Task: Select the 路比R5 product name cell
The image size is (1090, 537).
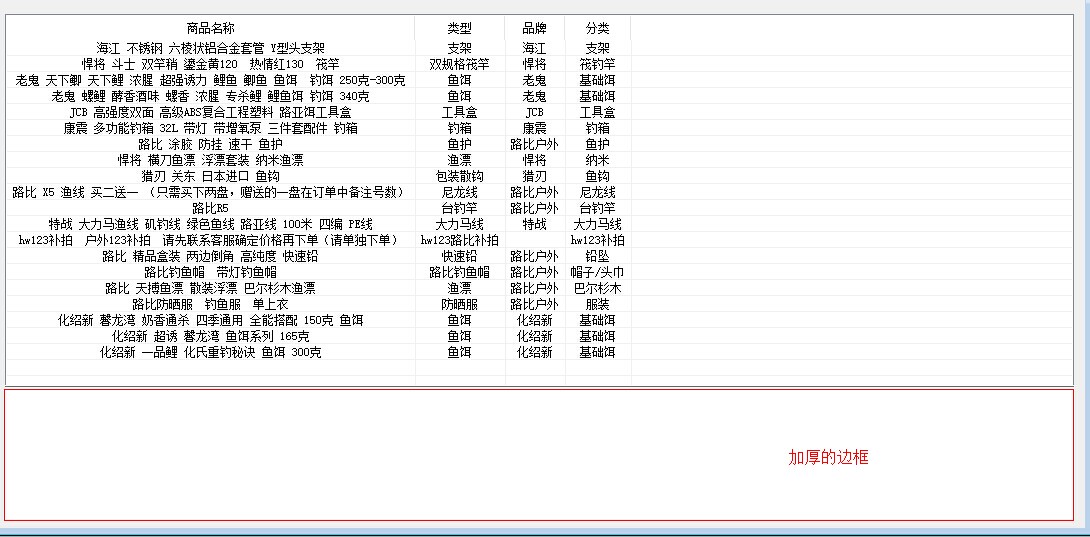Action: 211,208
